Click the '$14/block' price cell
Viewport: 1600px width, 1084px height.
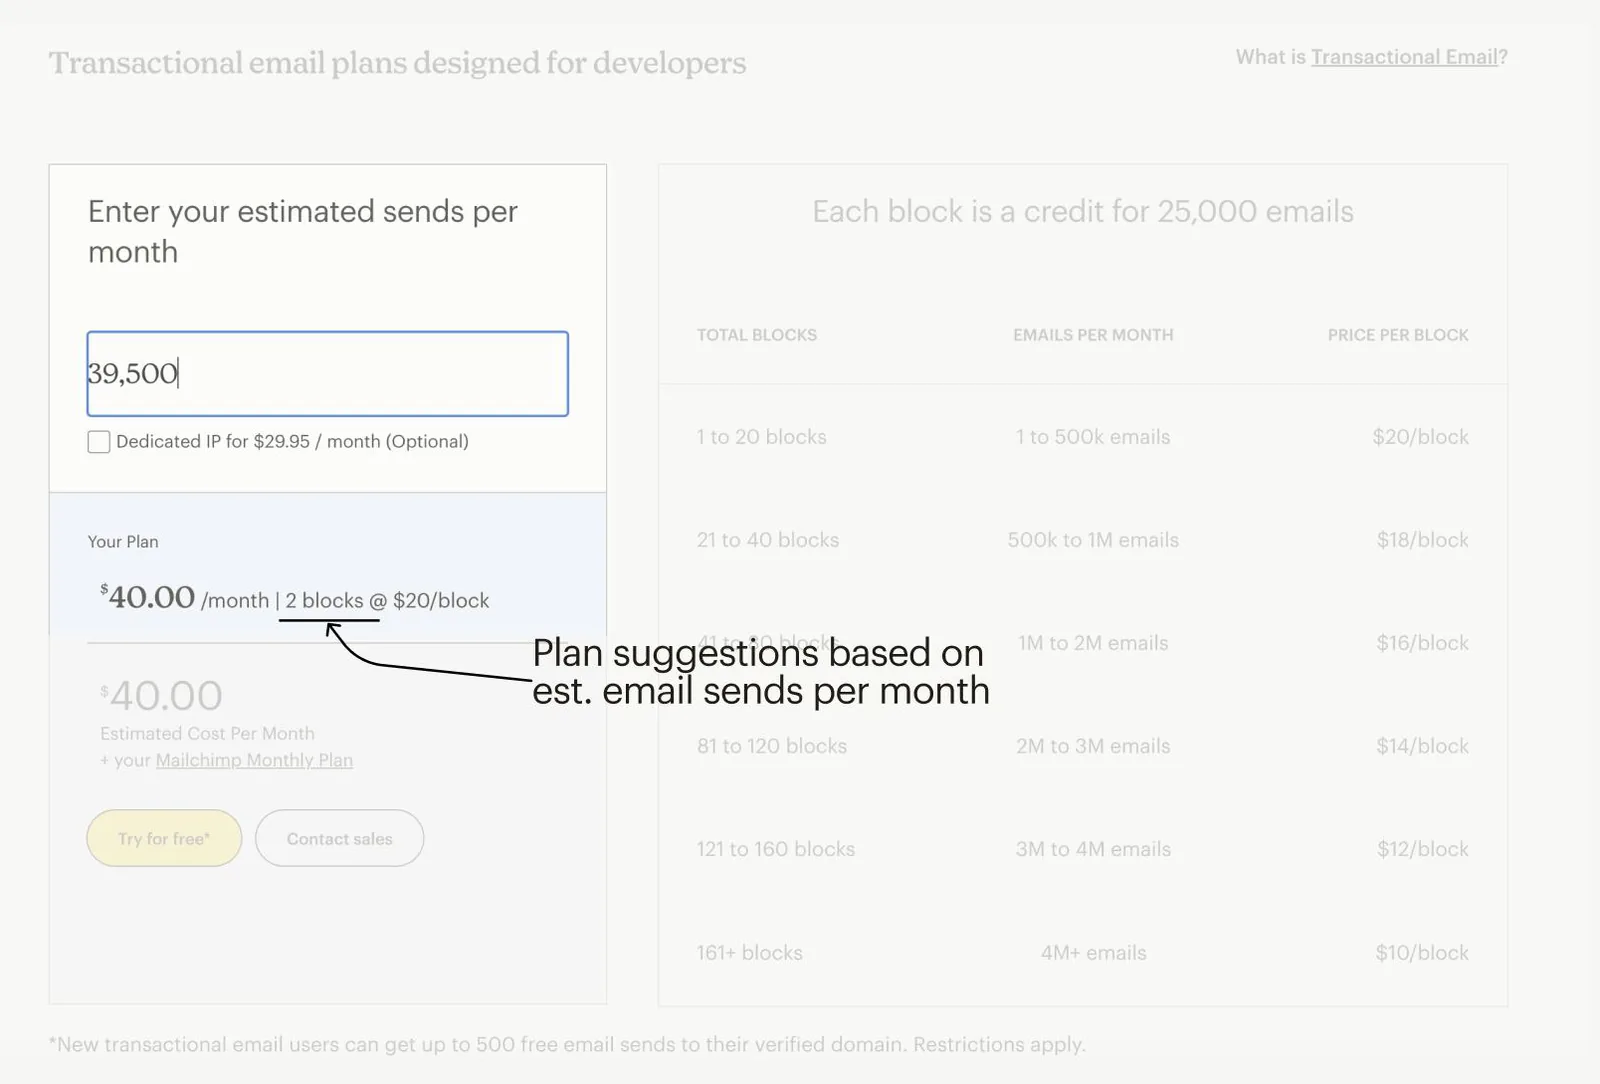tap(1423, 746)
